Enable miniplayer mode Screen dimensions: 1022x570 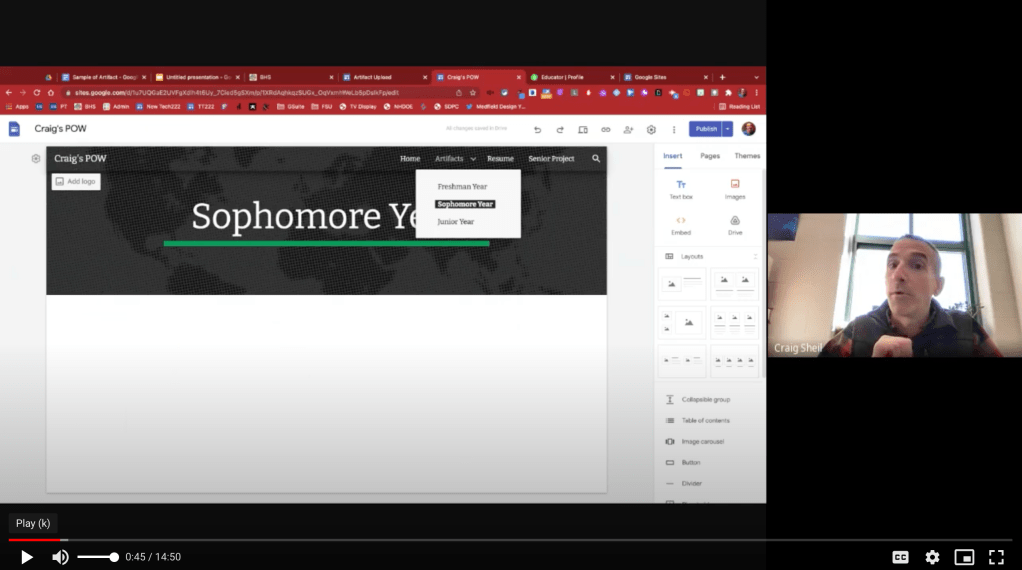point(964,557)
